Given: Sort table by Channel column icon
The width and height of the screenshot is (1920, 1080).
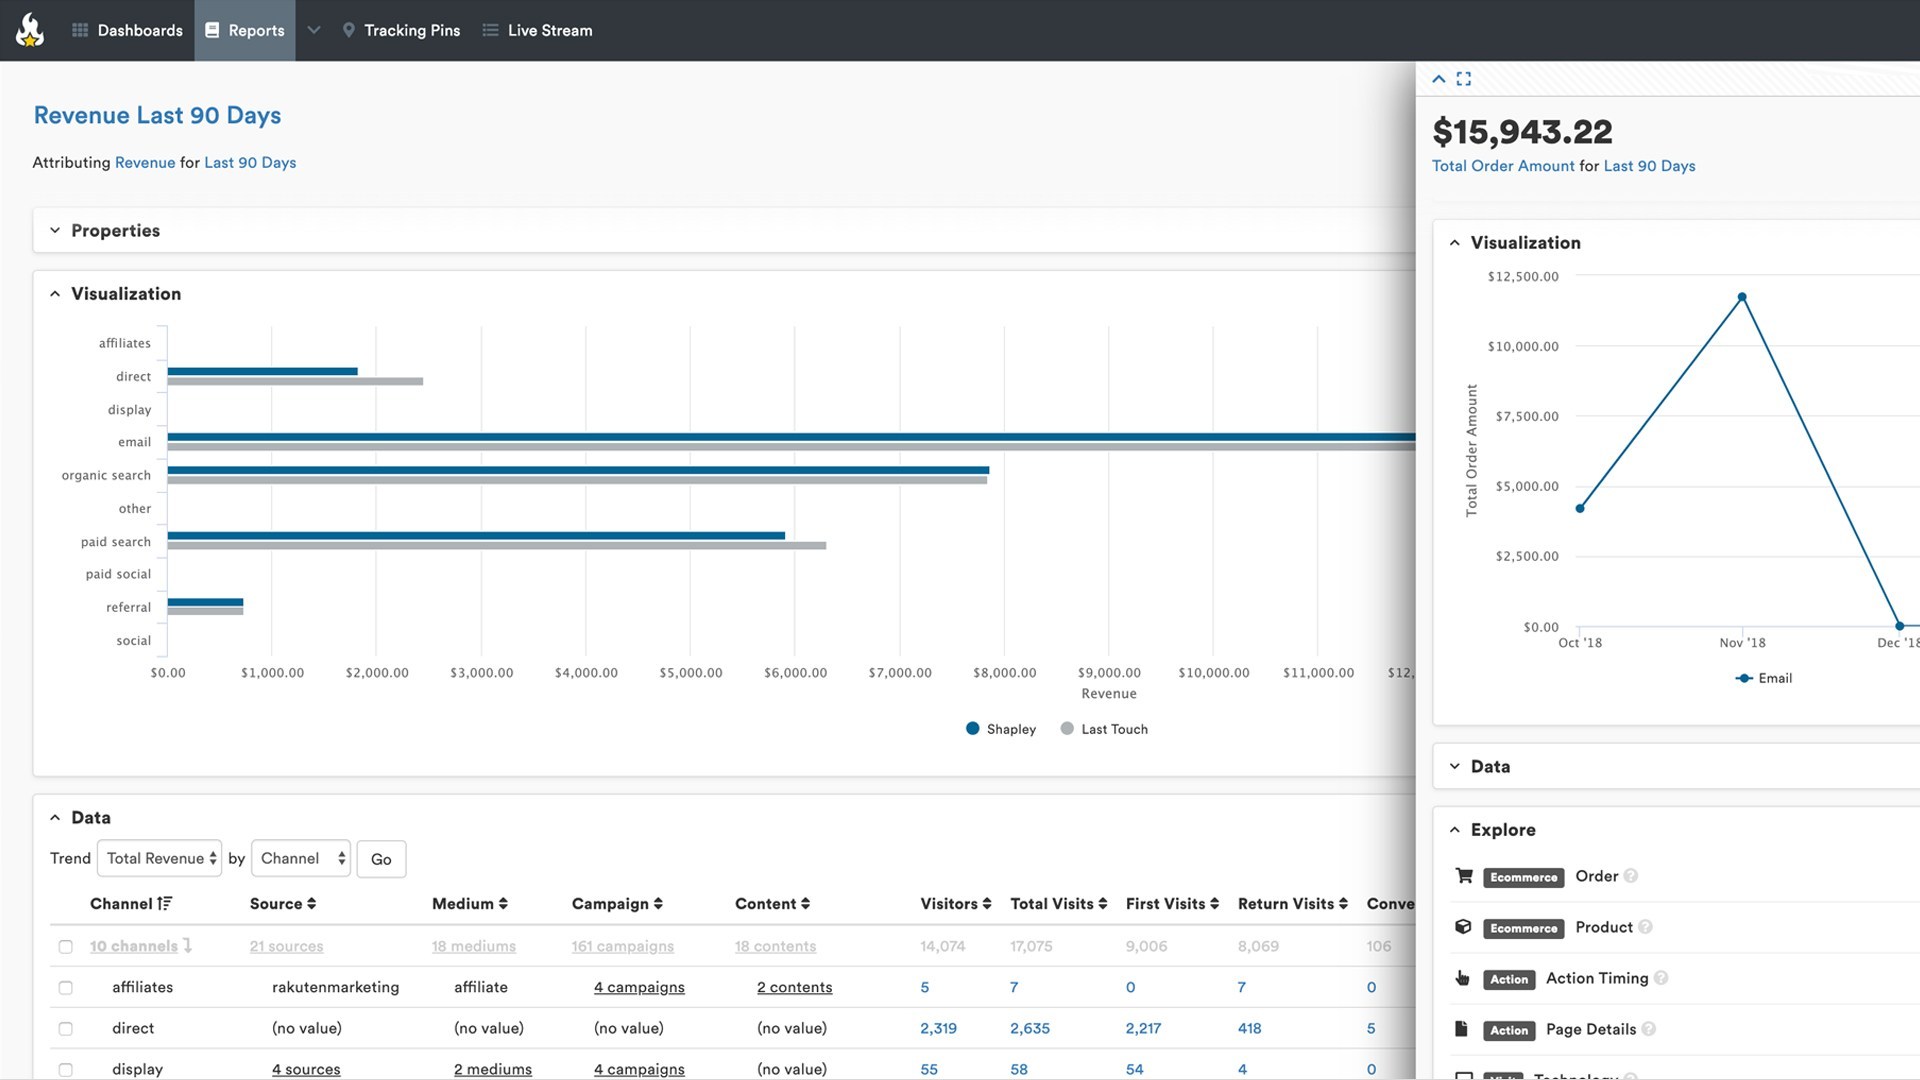Looking at the screenshot, I should 165,904.
